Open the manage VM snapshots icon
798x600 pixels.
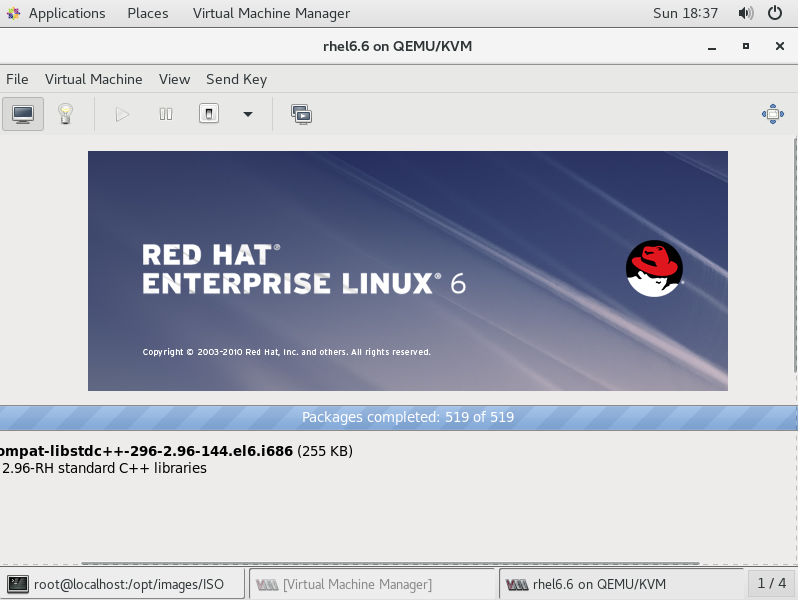coord(301,115)
